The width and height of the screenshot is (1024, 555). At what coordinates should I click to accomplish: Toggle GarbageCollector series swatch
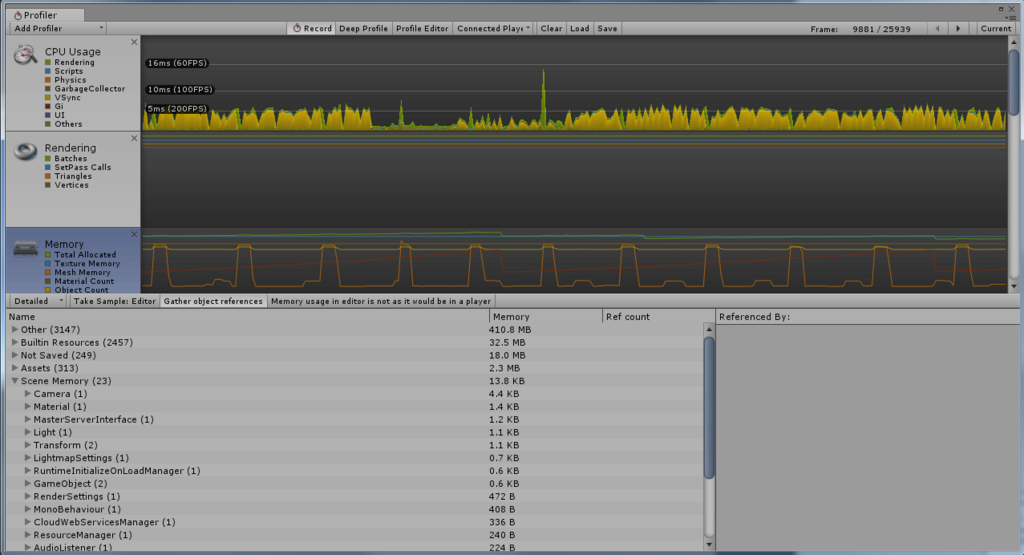[48, 89]
